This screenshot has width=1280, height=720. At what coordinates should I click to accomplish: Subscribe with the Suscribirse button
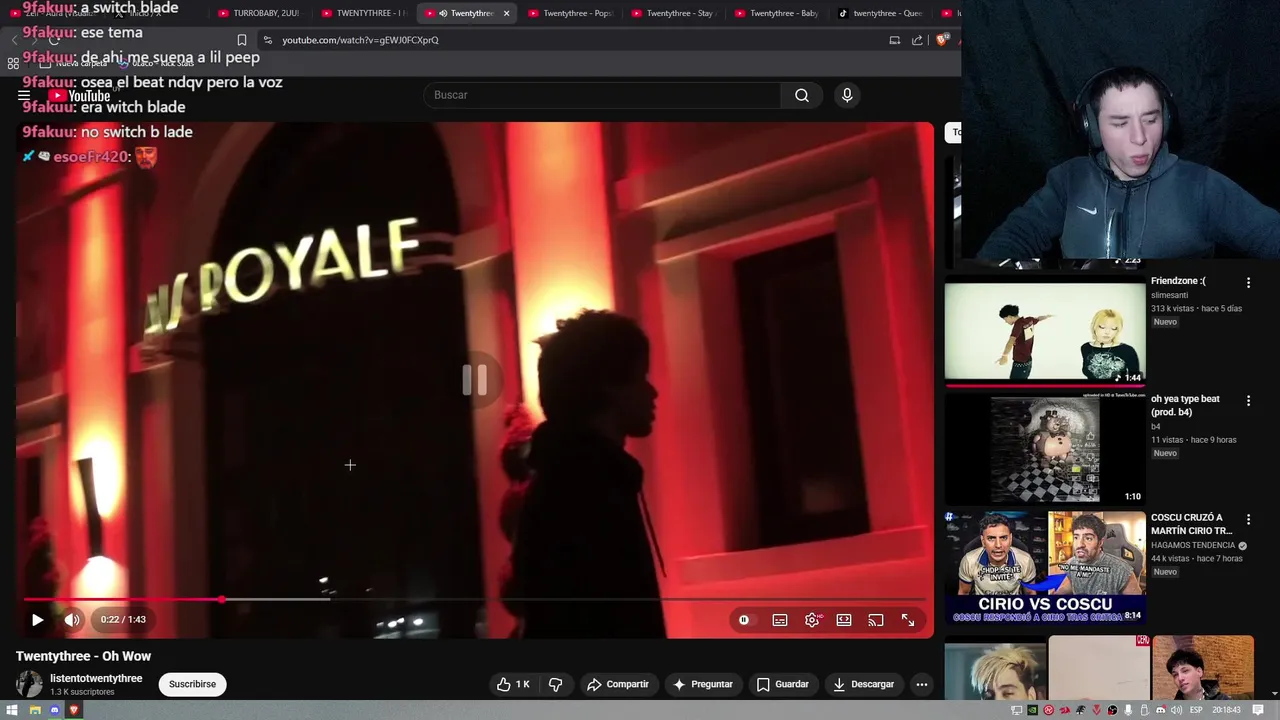[x=192, y=684]
